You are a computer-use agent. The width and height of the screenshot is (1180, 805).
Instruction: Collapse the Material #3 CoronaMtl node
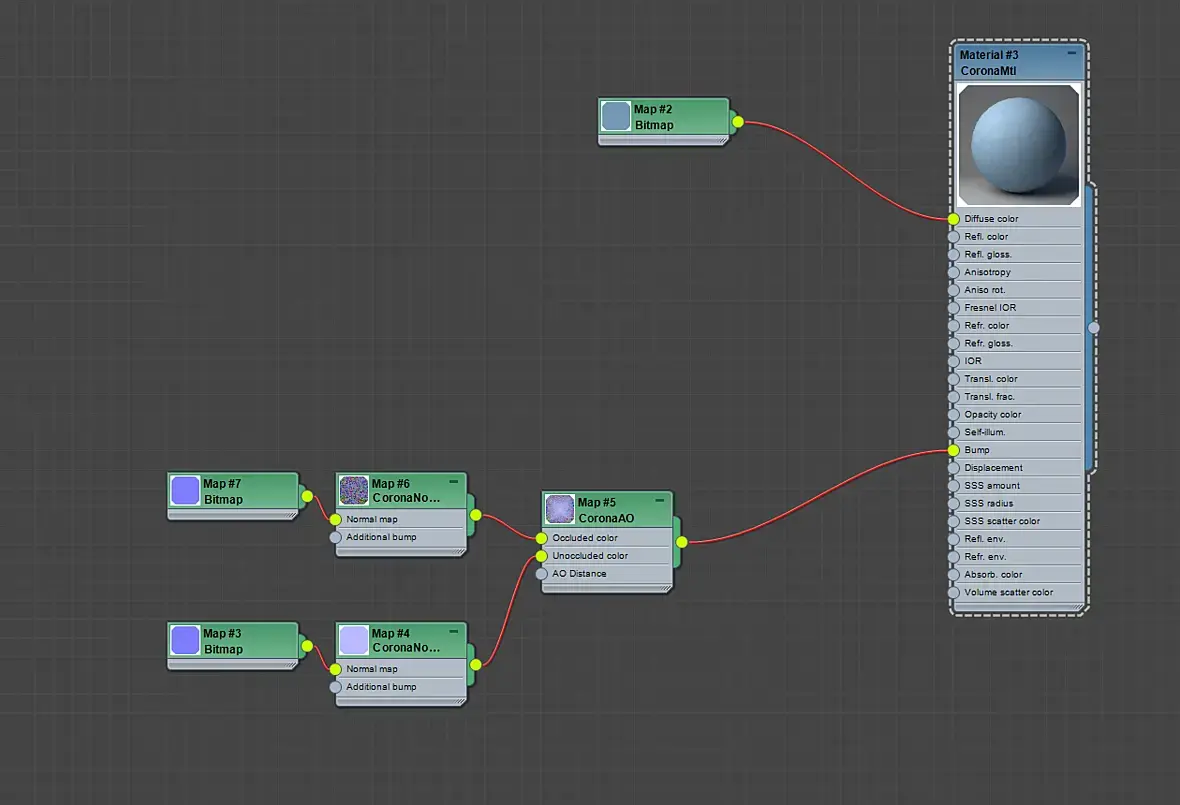point(1072,53)
